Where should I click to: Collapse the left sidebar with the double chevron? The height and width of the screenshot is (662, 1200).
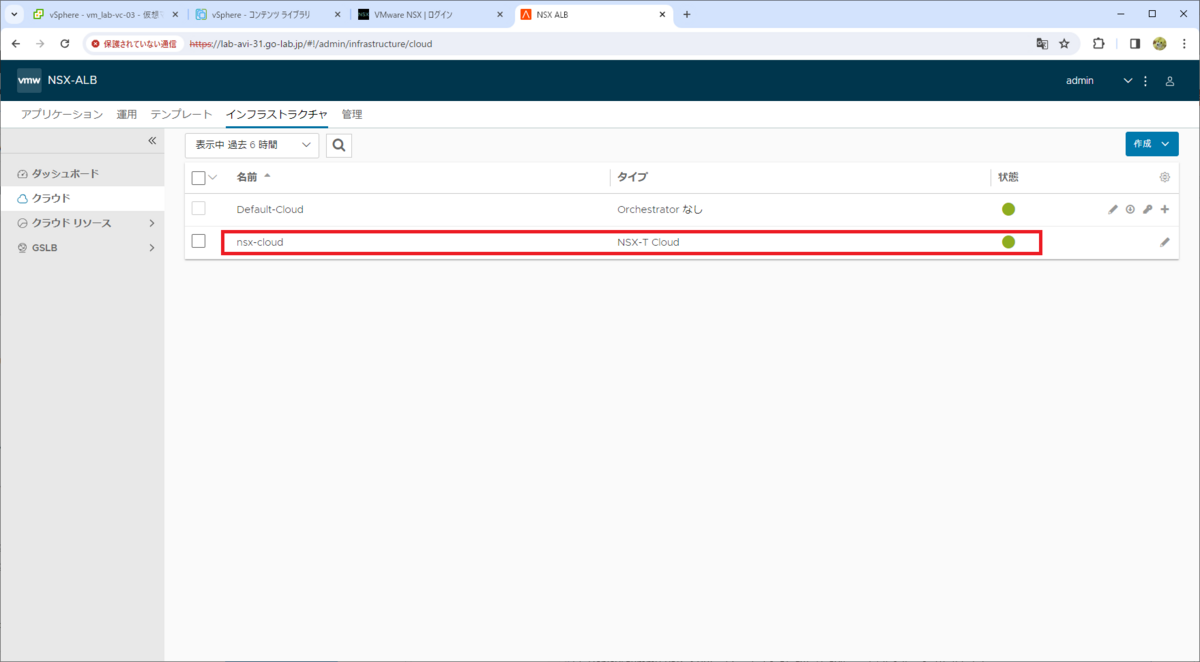coord(152,141)
